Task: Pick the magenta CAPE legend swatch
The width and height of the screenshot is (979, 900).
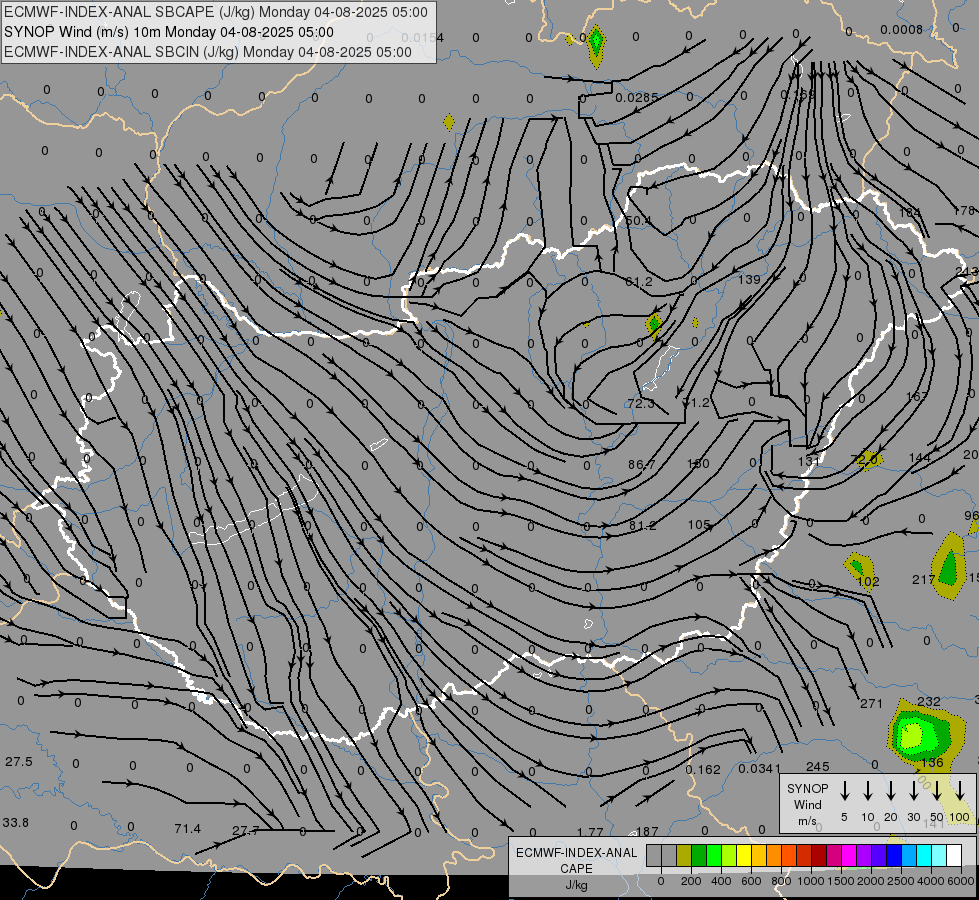Action: click(x=849, y=856)
